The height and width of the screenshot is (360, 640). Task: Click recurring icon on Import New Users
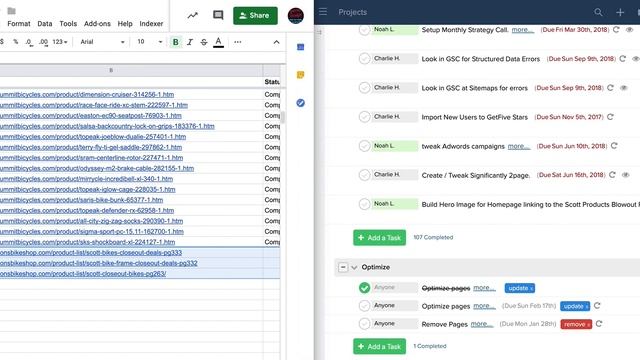(x=610, y=117)
